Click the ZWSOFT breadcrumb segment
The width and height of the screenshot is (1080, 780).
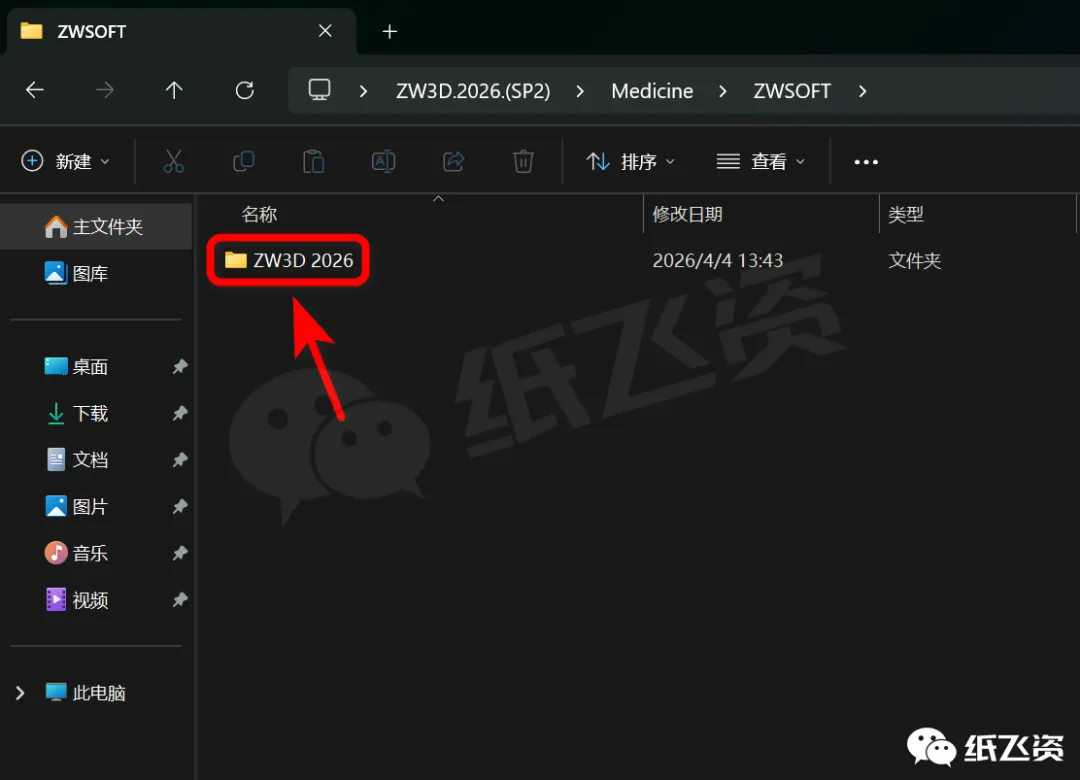click(x=792, y=91)
